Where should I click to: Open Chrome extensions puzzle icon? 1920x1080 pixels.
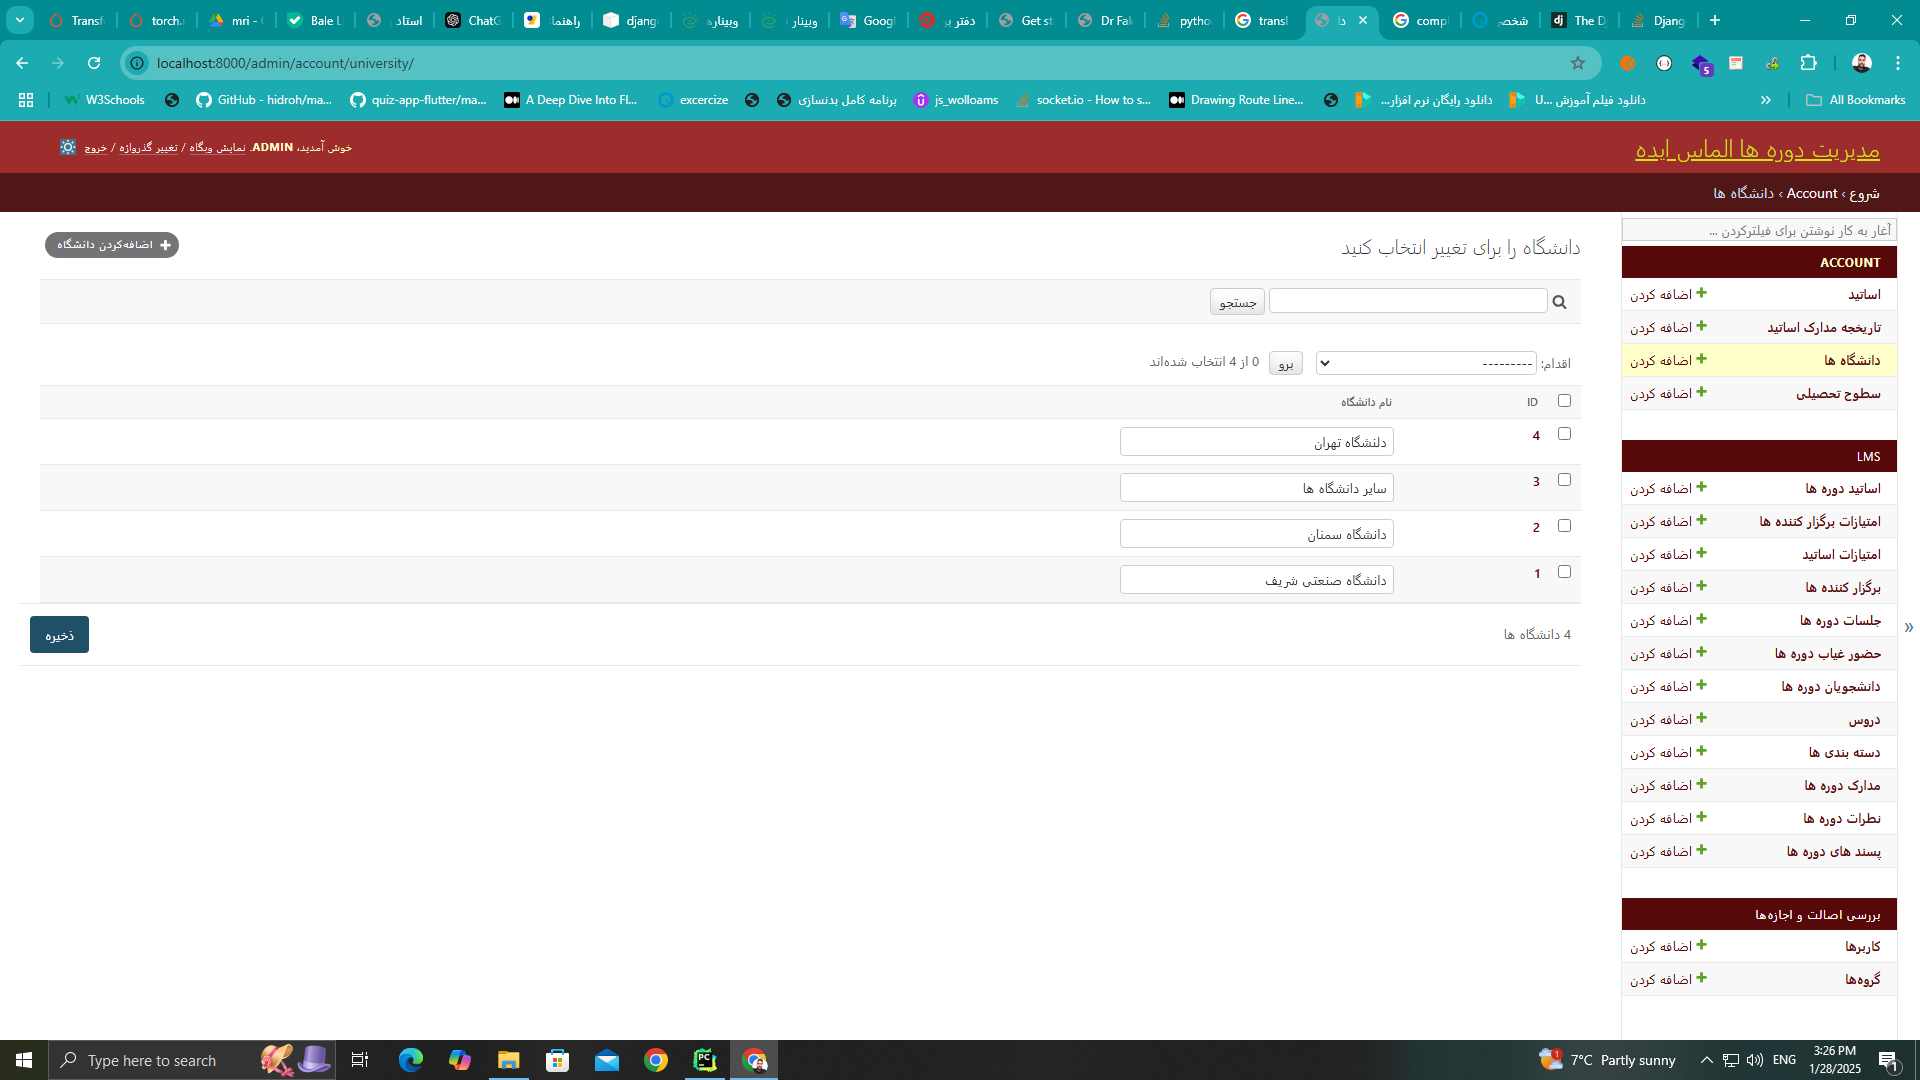click(x=1808, y=63)
